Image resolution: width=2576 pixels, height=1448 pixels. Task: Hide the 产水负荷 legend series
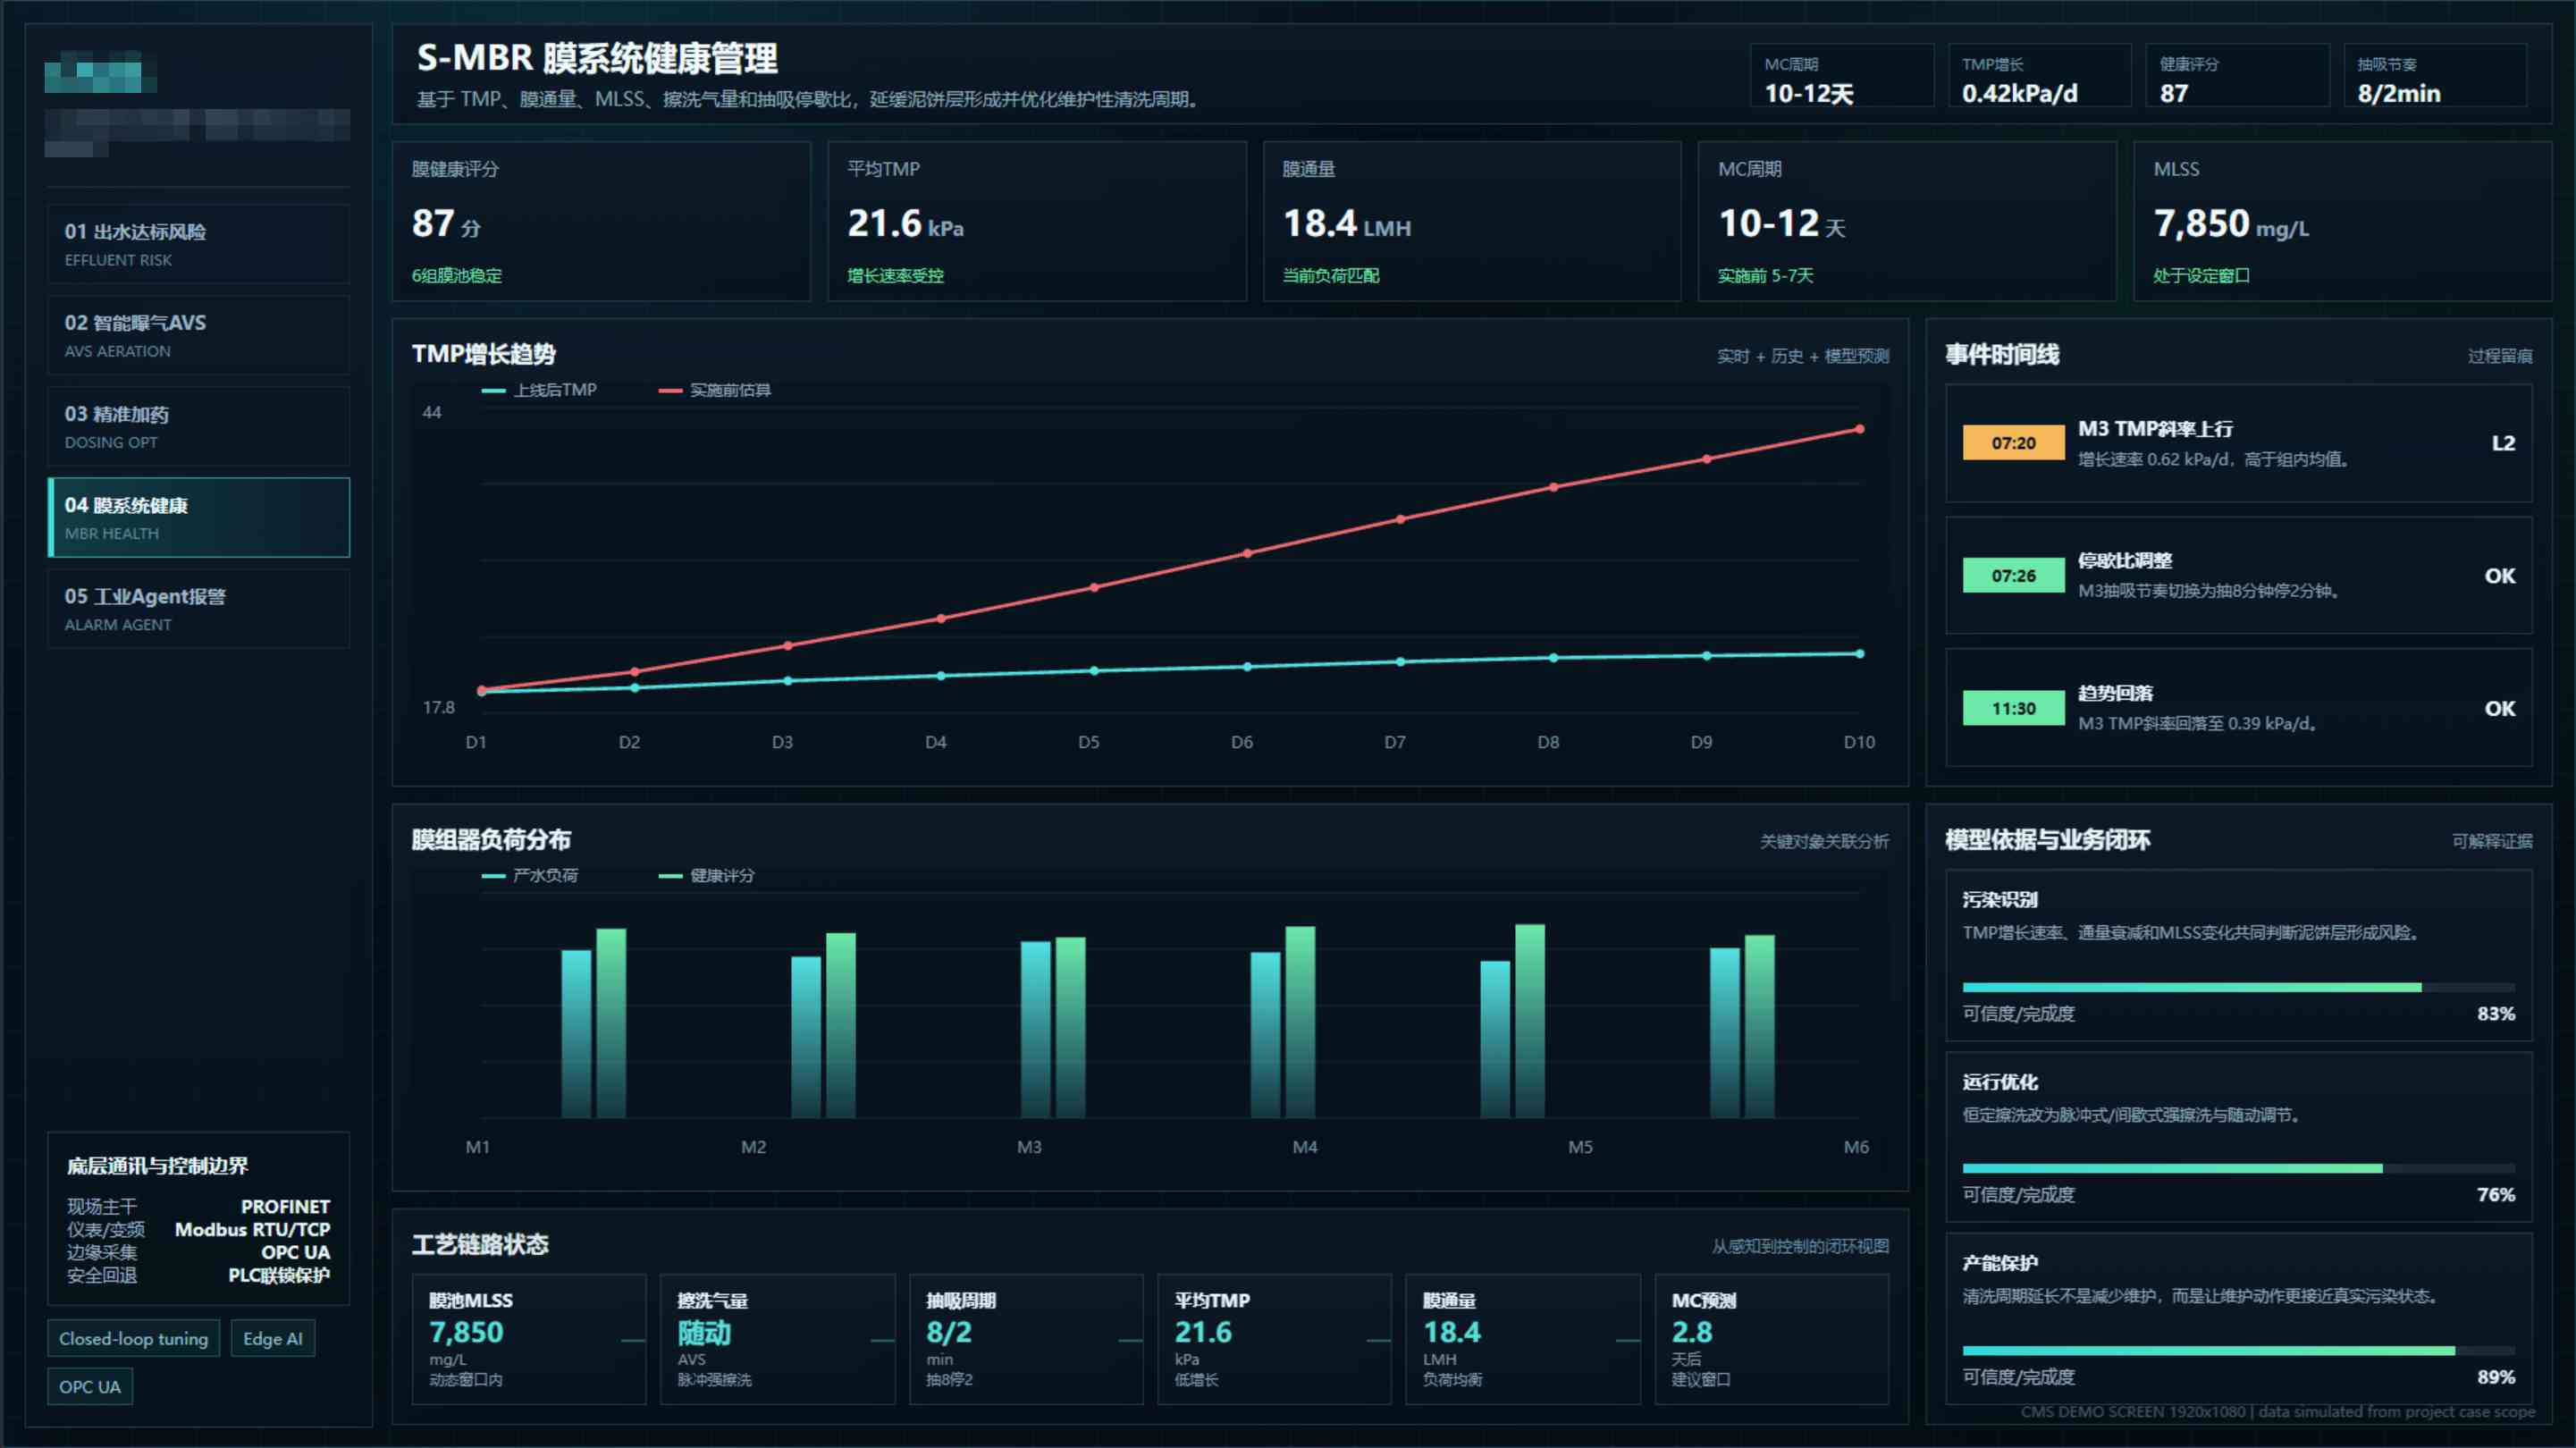530,875
